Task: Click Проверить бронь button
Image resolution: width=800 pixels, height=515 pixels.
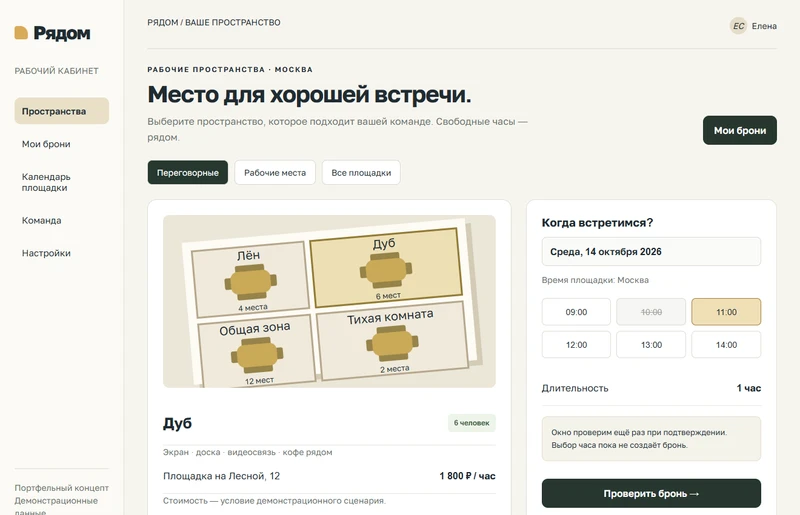Action: [651, 494]
